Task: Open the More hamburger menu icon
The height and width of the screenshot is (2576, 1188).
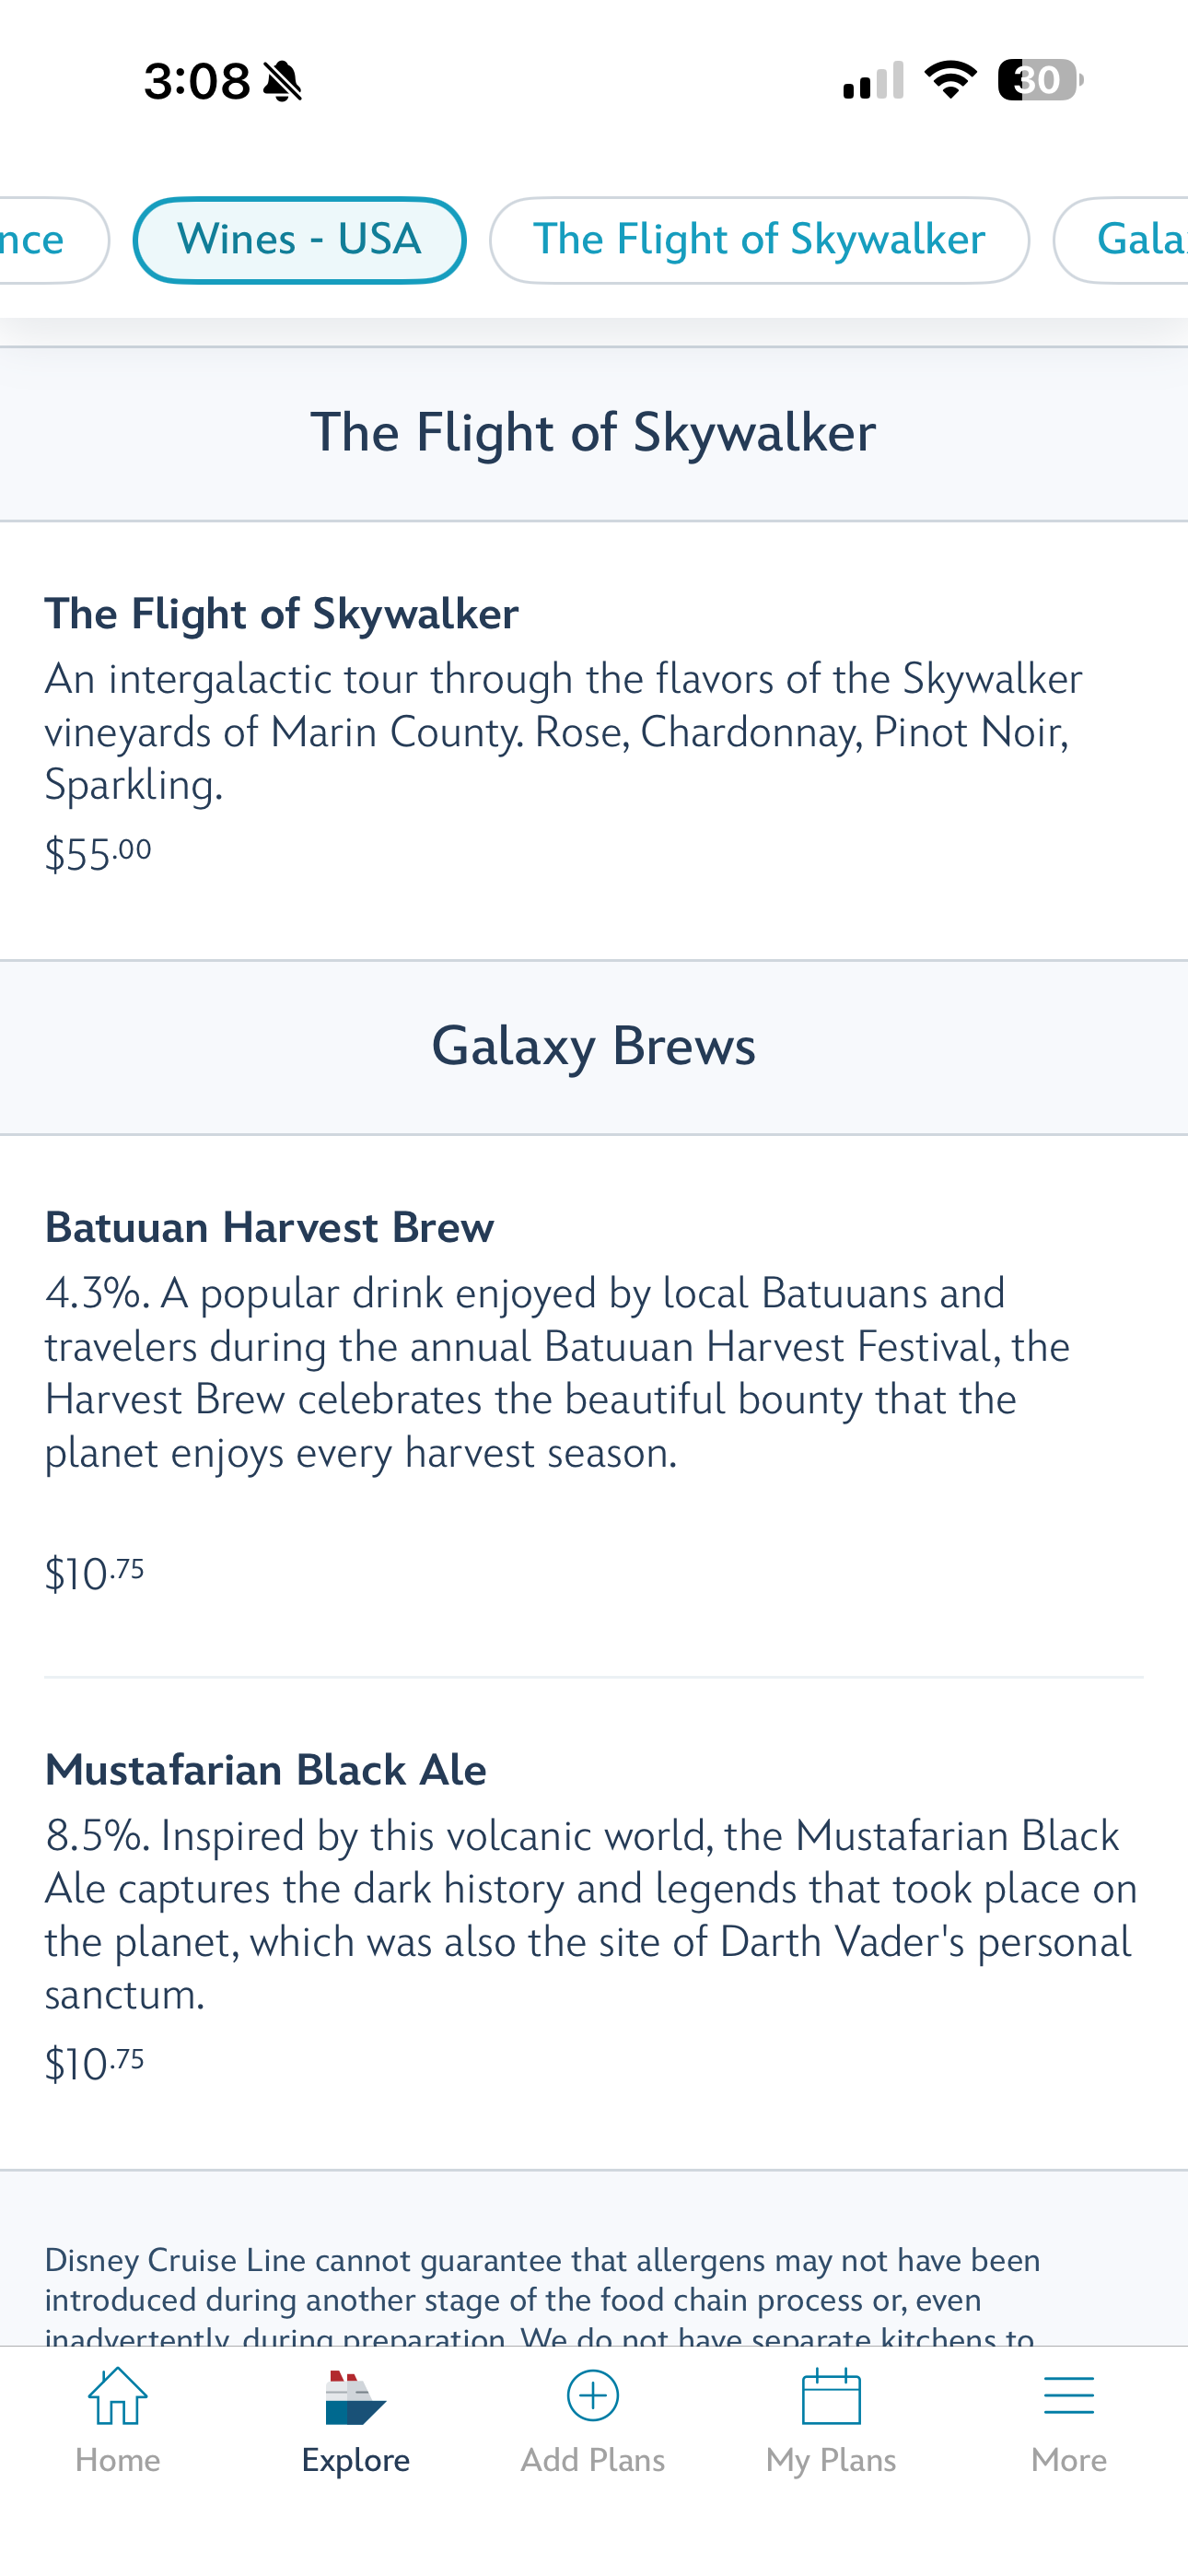Action: (1068, 2396)
